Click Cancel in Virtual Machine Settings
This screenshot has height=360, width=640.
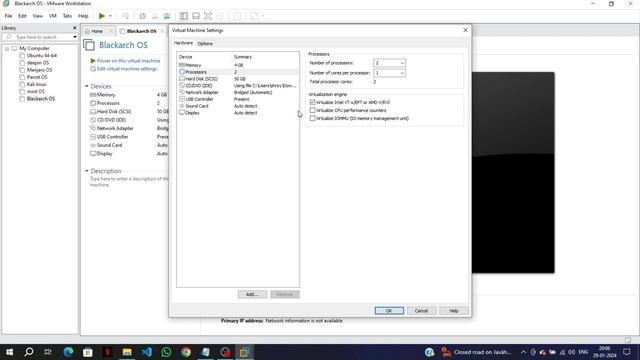pyautogui.click(x=421, y=311)
